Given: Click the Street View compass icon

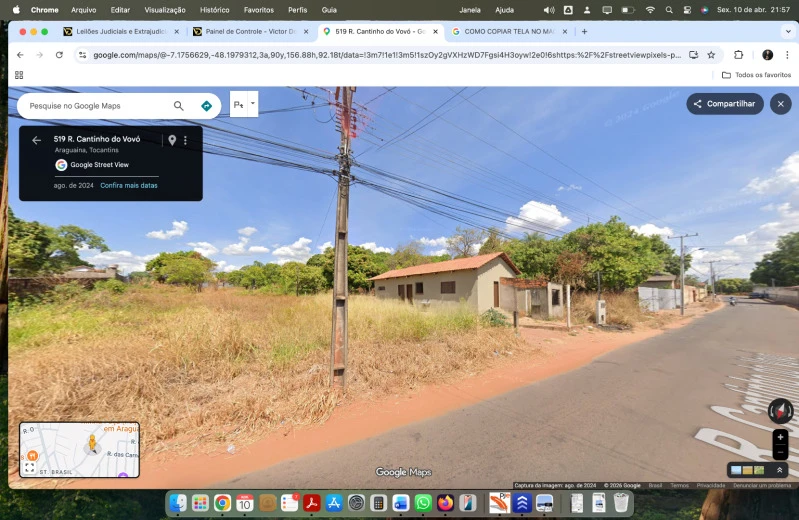Looking at the screenshot, I should tap(780, 411).
